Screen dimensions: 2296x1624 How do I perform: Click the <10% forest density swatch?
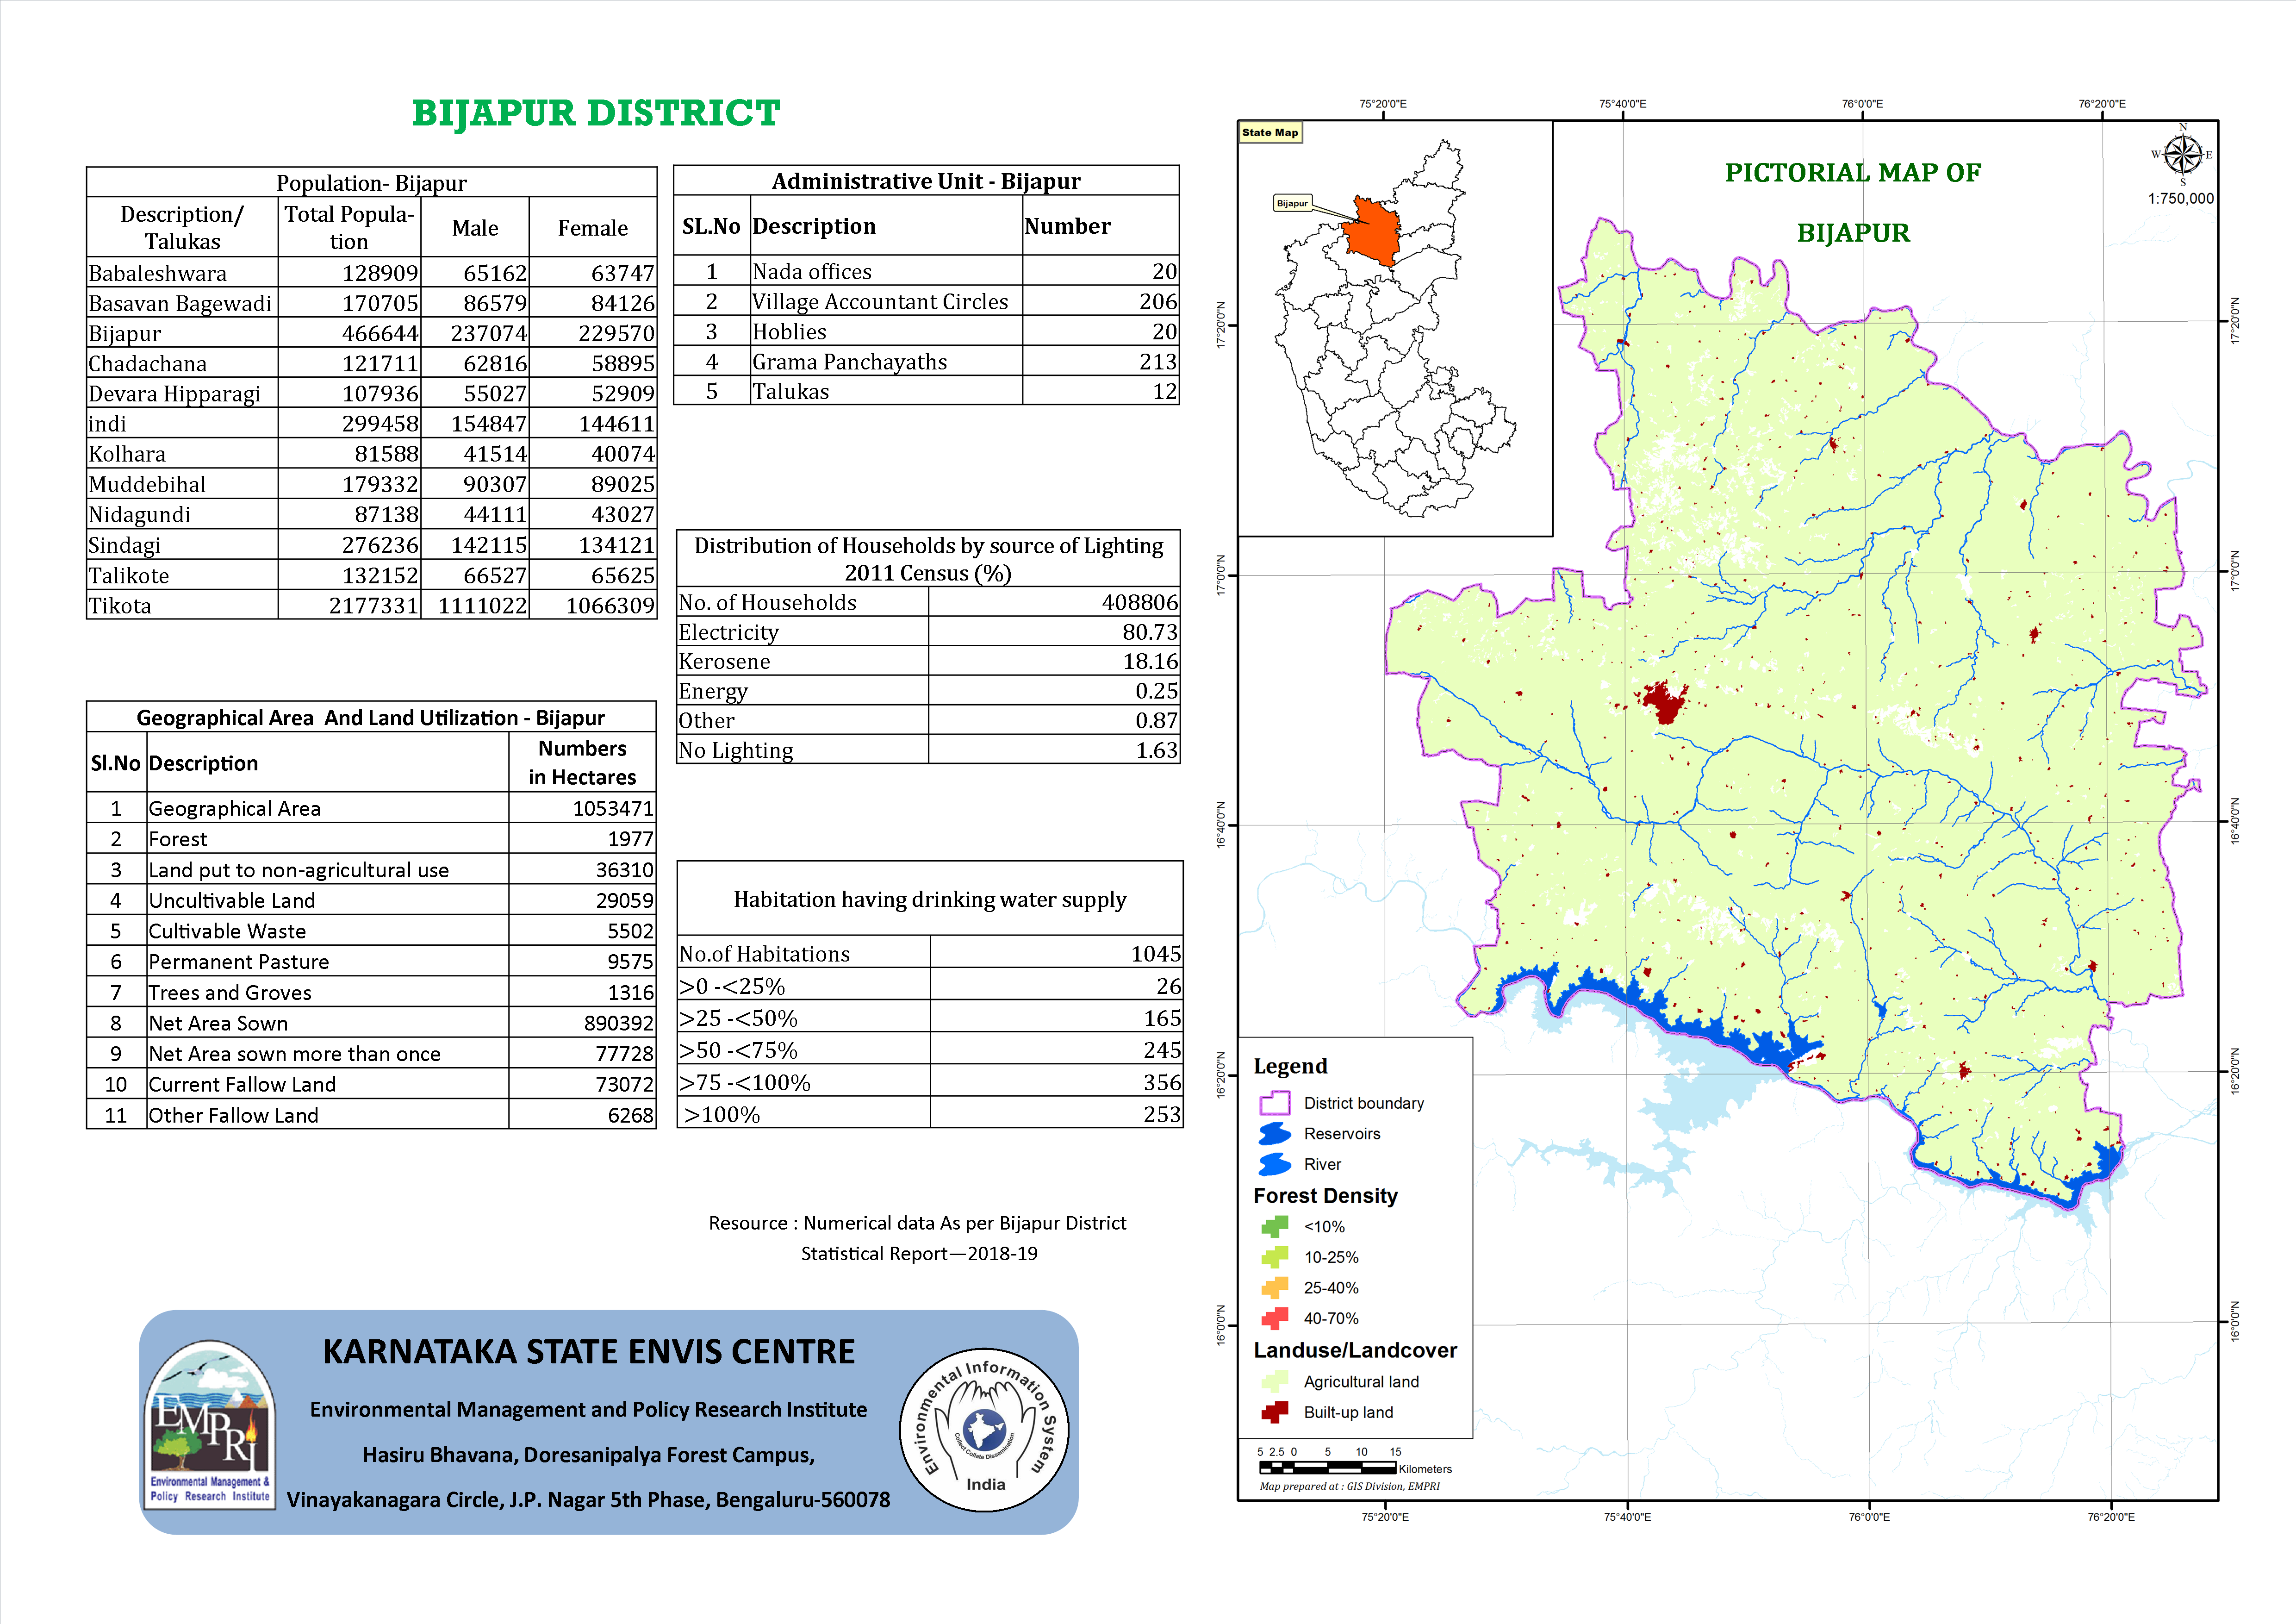(1274, 1226)
